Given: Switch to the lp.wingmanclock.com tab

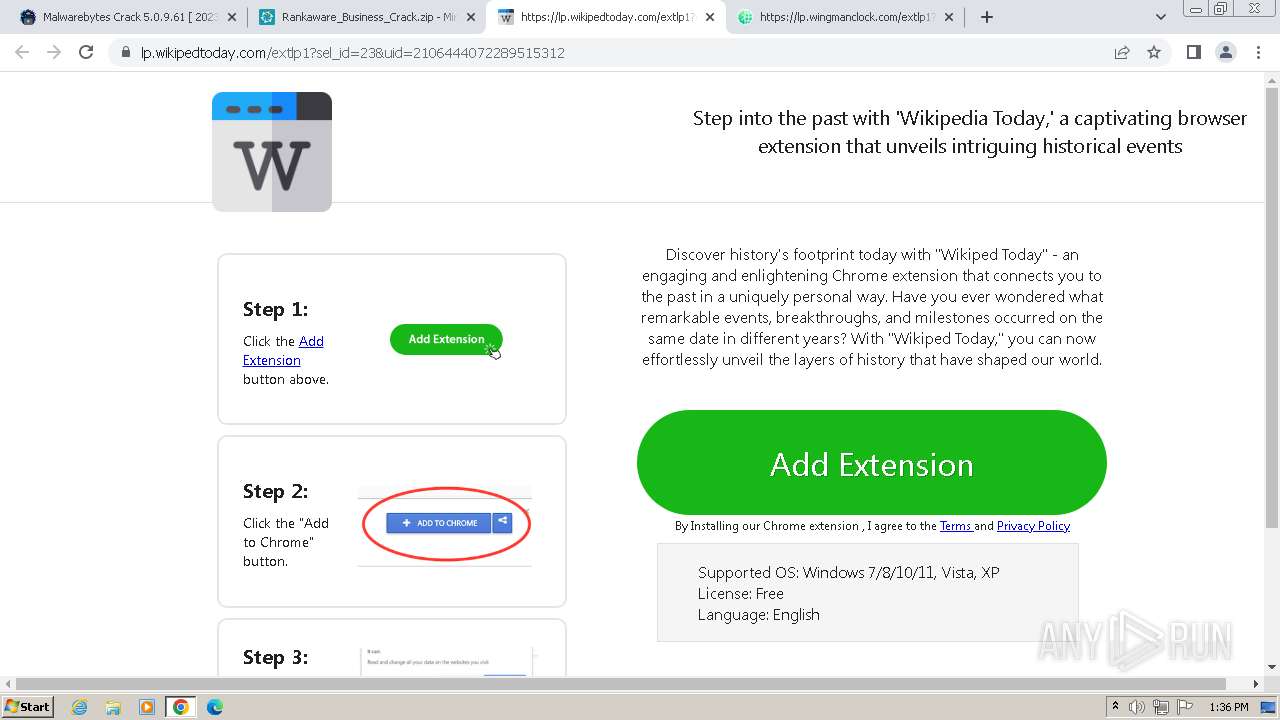Looking at the screenshot, I should coord(845,17).
